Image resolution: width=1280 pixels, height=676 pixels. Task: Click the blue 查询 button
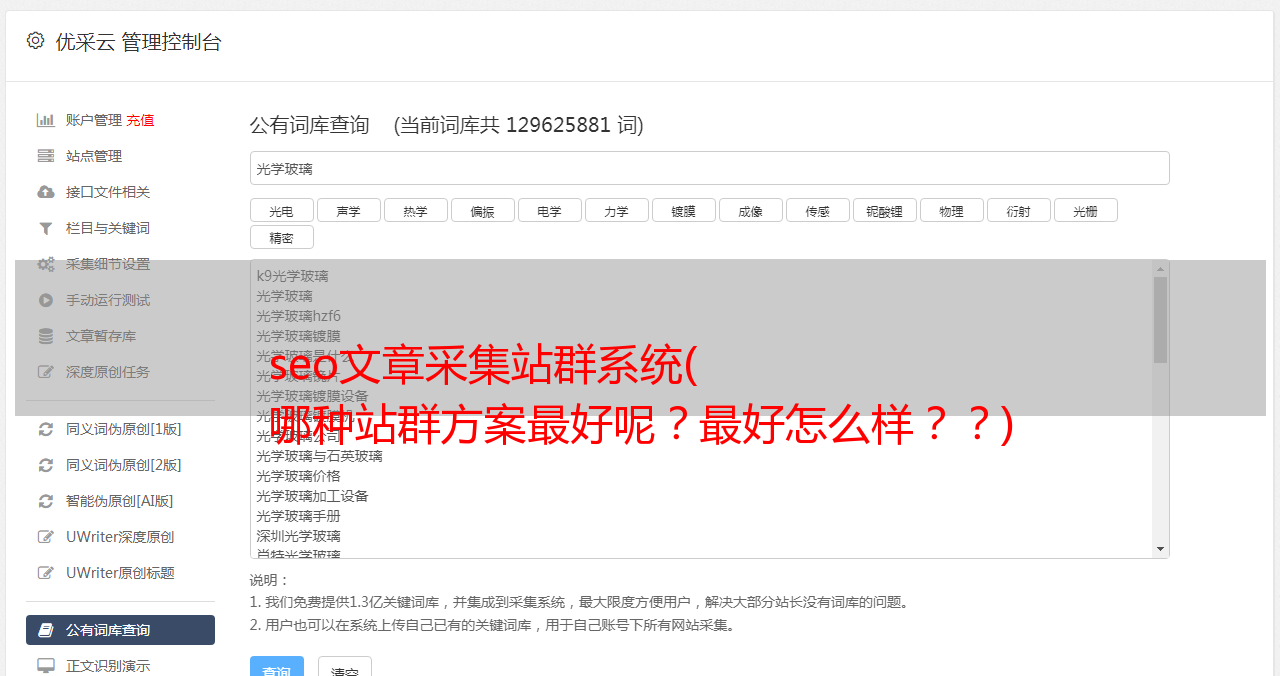pyautogui.click(x=277, y=667)
